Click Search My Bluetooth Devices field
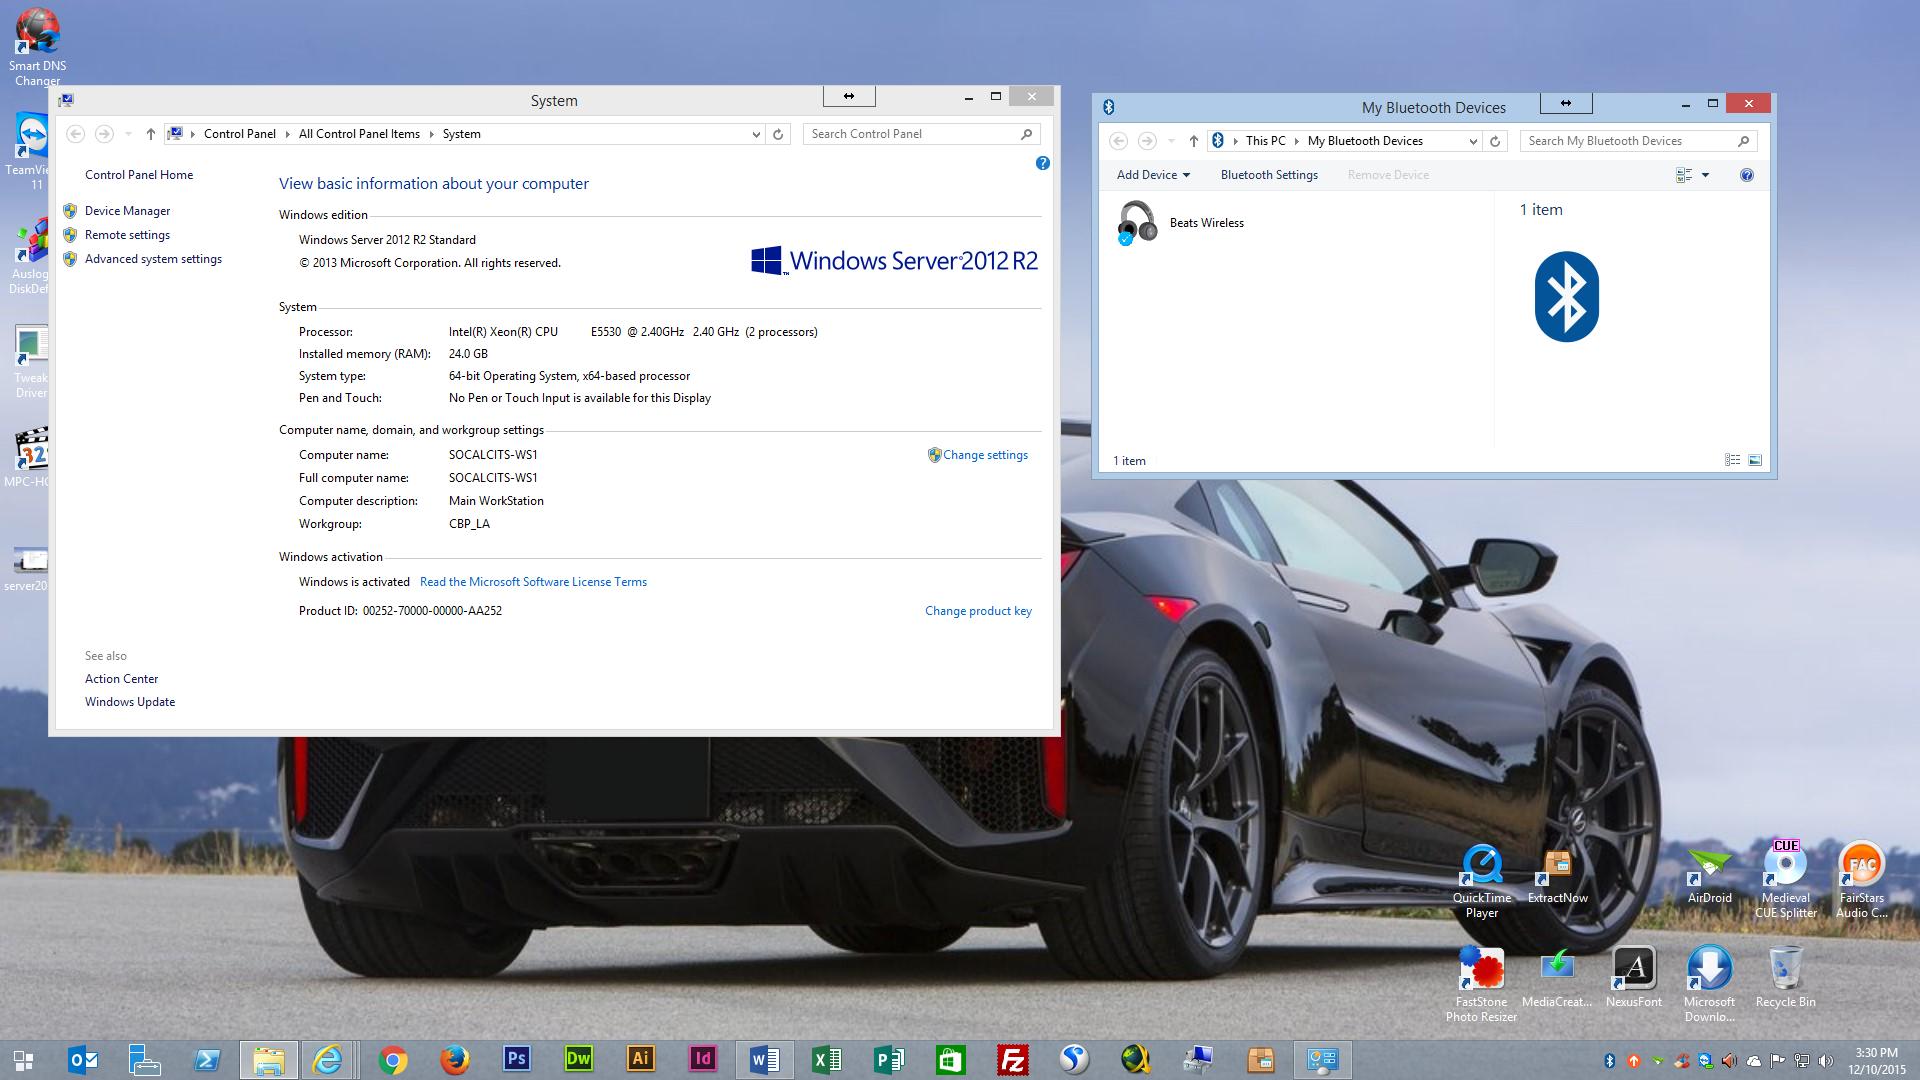 click(1638, 141)
